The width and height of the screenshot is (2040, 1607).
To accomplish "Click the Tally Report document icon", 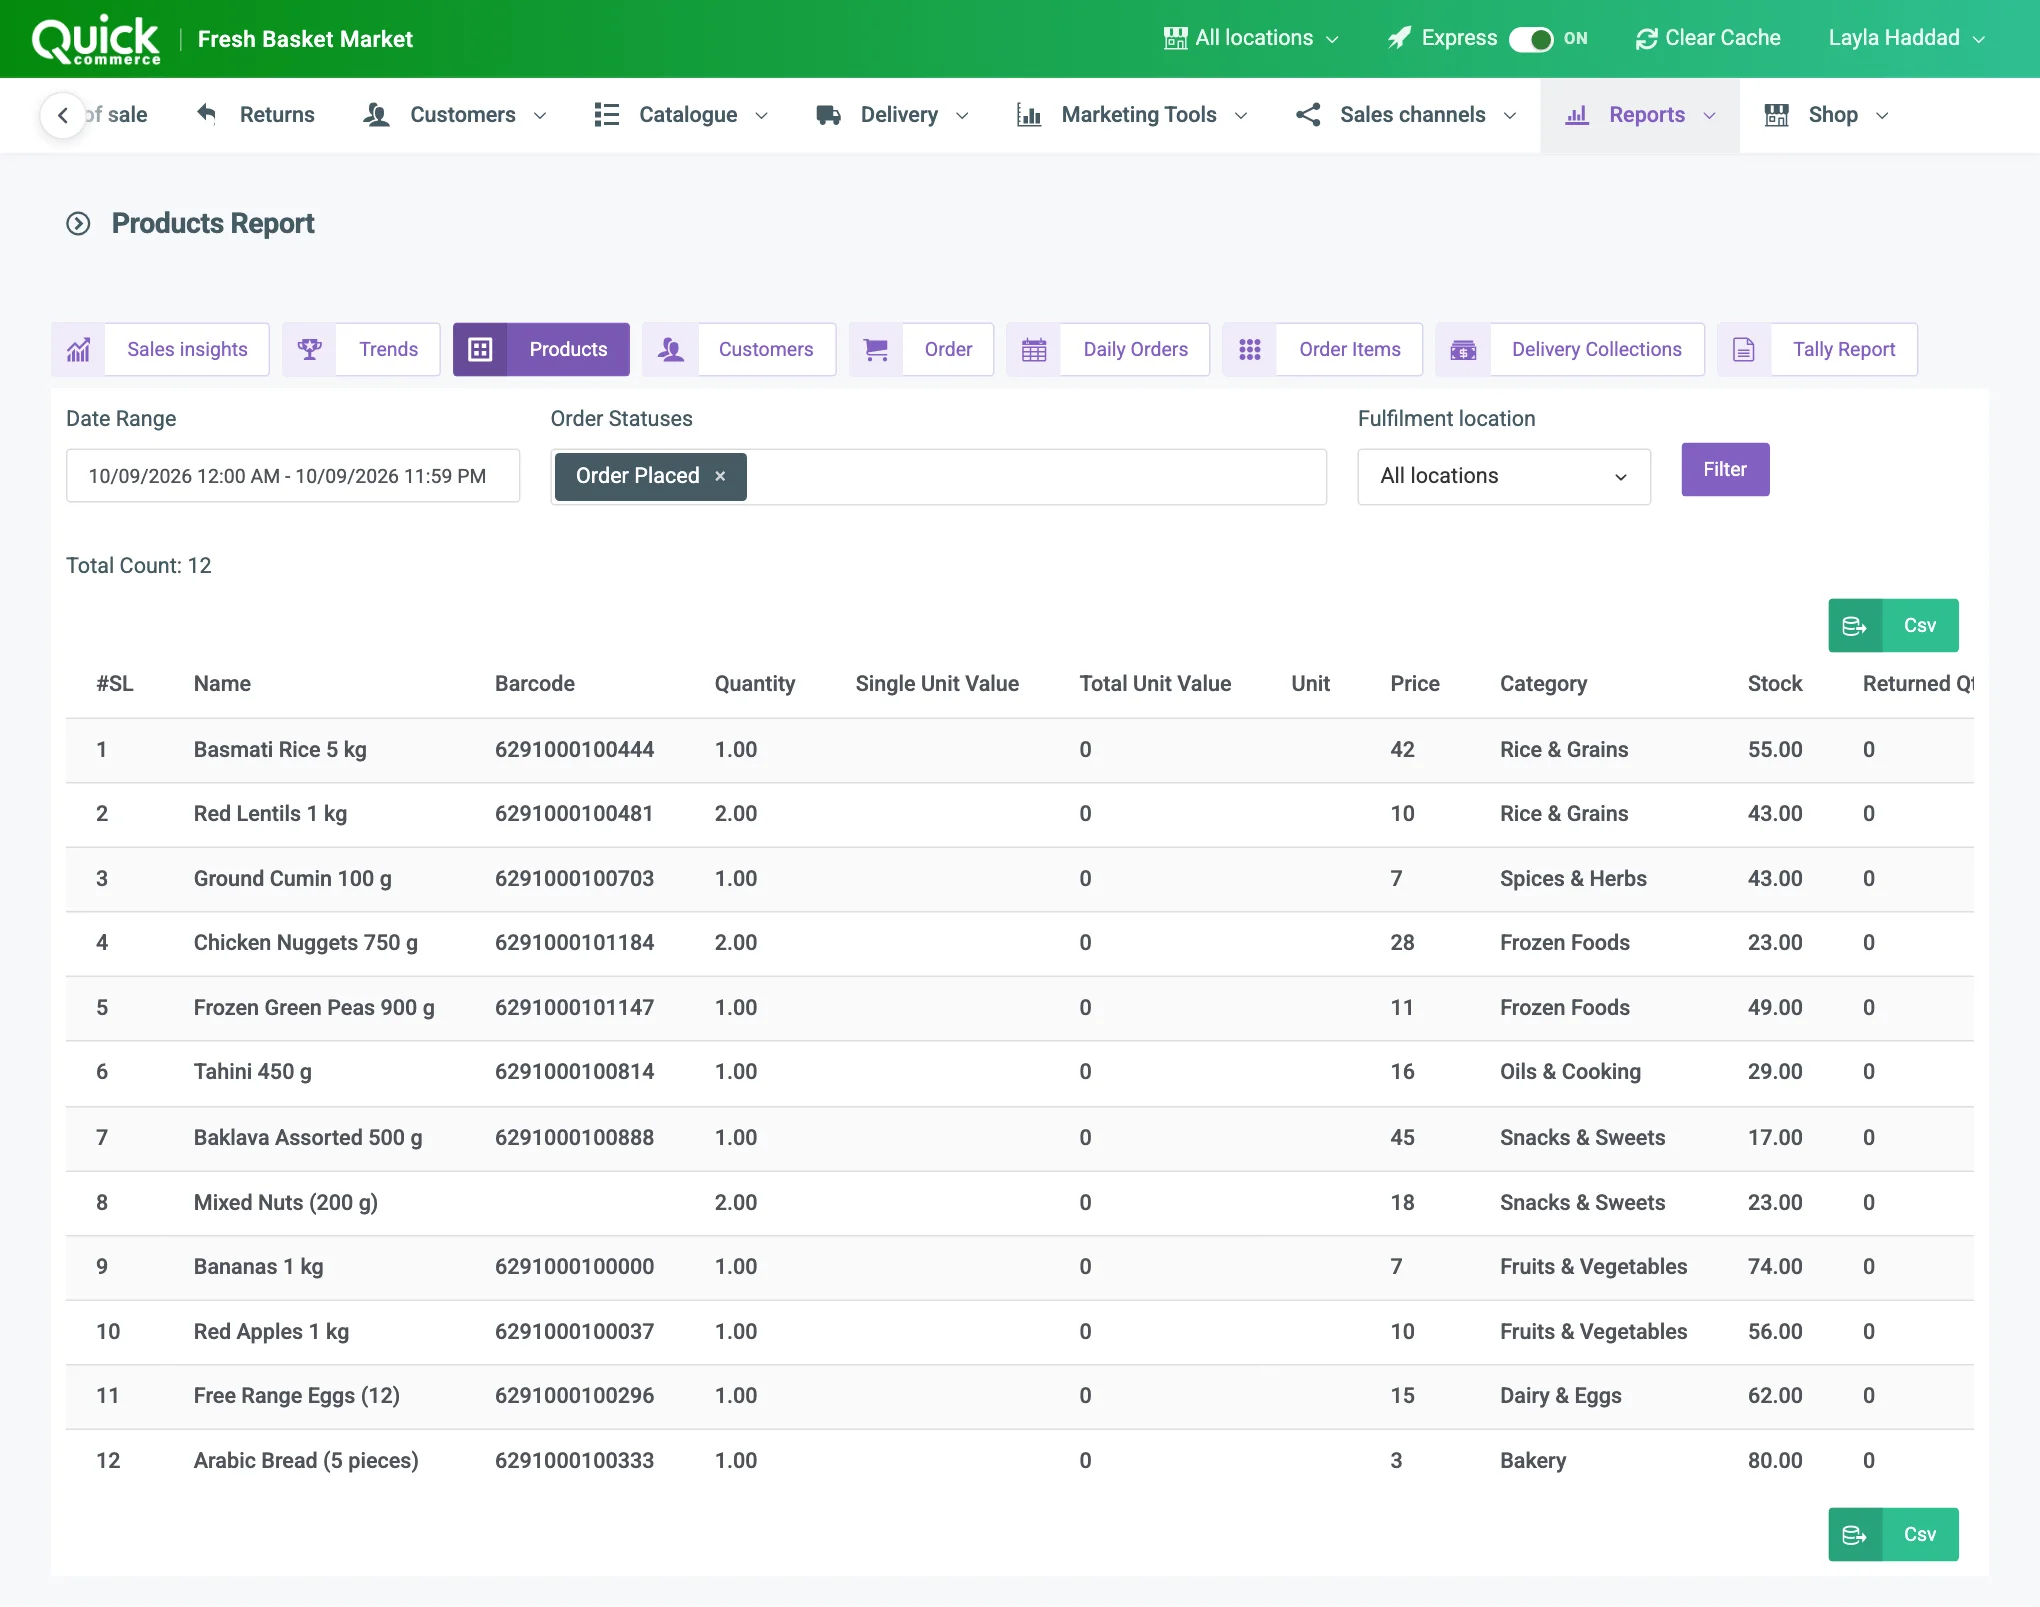I will click(x=1744, y=349).
